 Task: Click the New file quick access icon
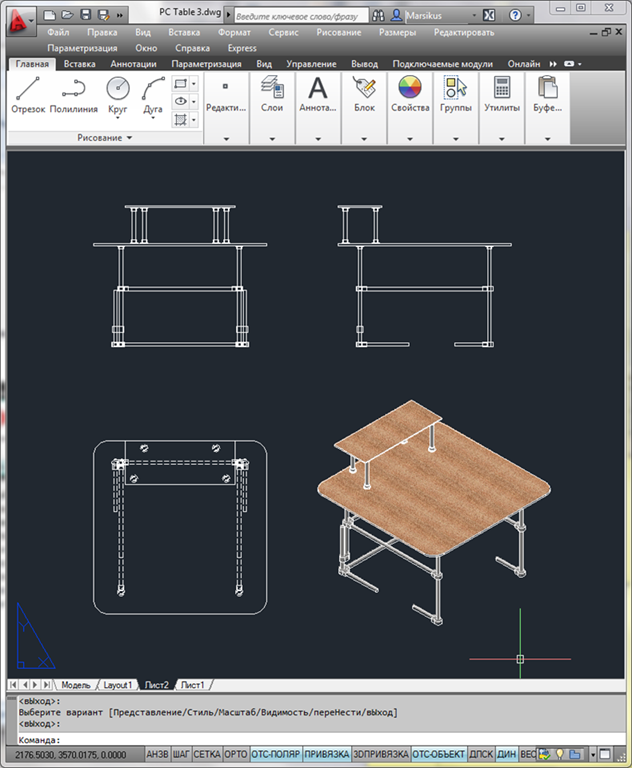pyautogui.click(x=49, y=15)
